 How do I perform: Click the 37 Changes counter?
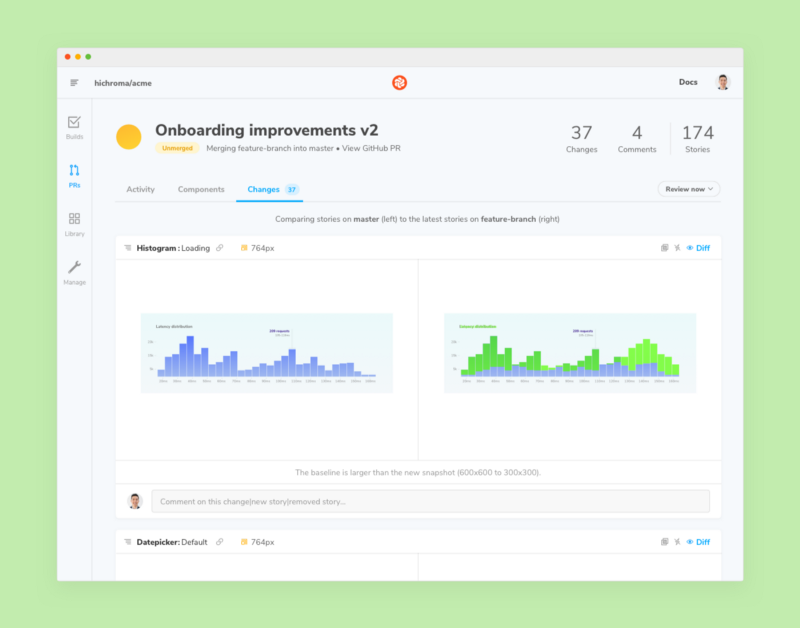tap(582, 139)
